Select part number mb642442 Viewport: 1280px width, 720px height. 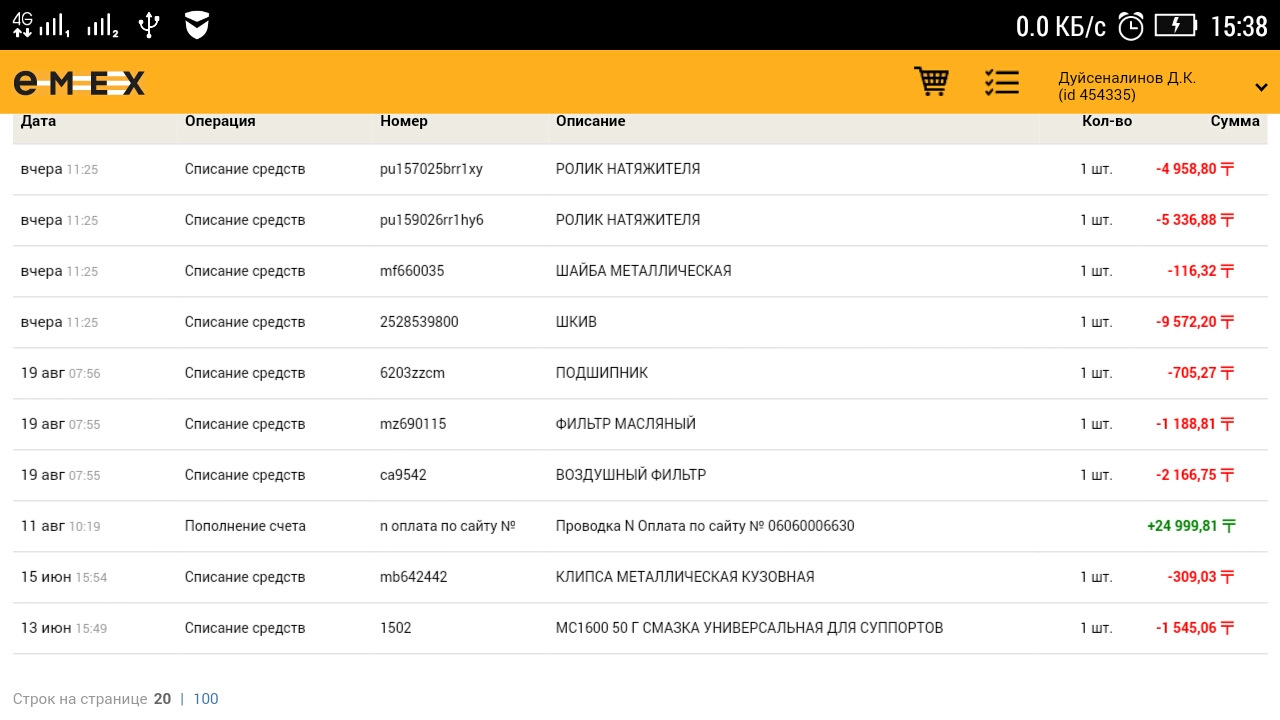click(x=414, y=577)
